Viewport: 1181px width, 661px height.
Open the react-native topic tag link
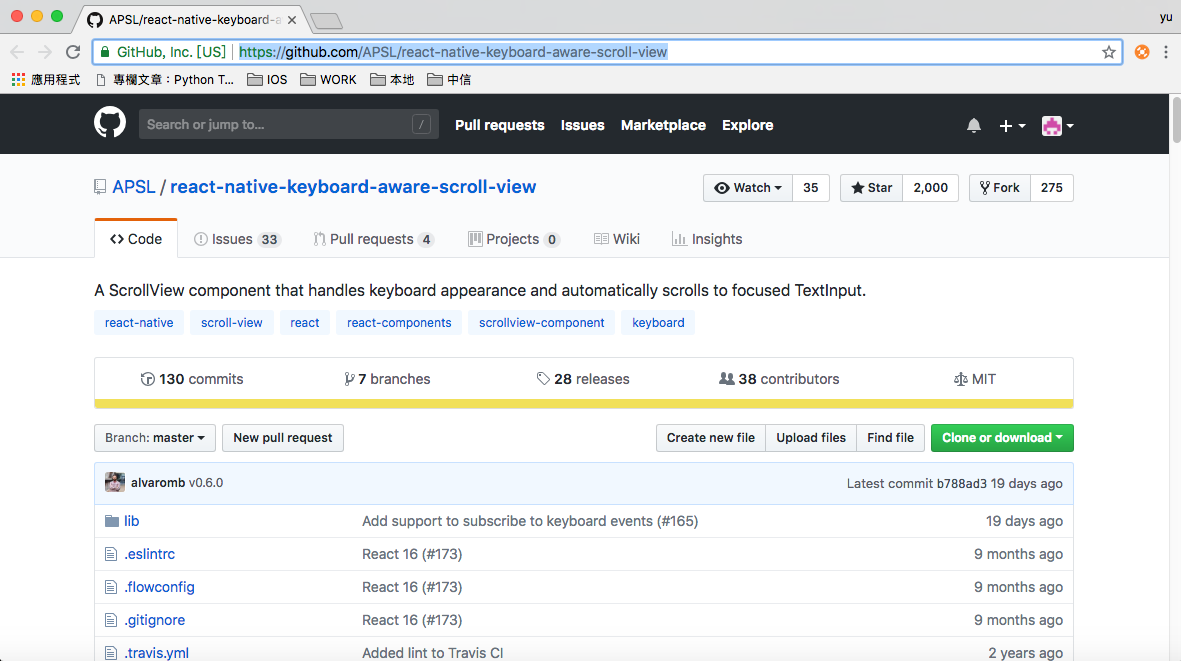tap(139, 322)
